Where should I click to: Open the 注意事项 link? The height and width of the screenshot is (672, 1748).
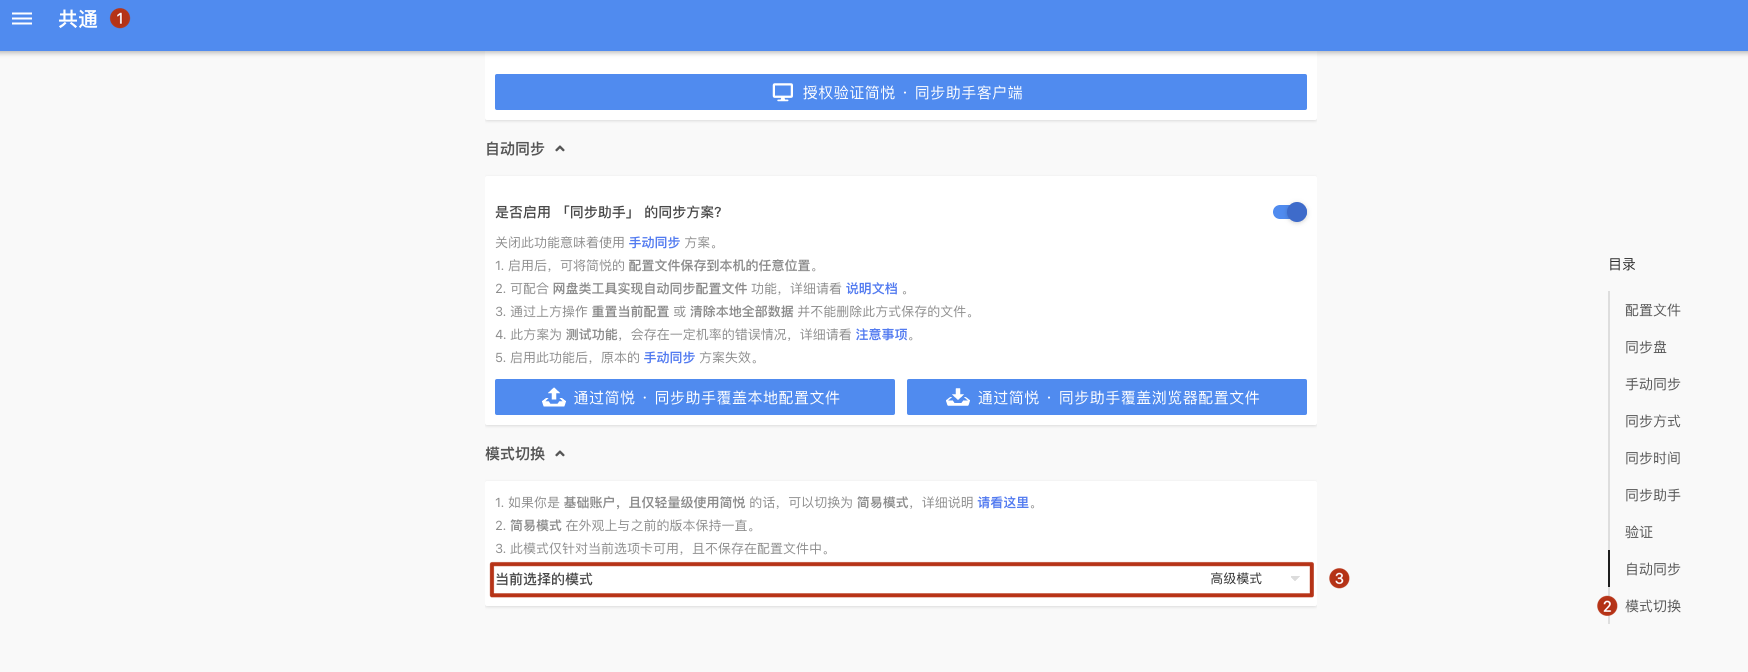[881, 334]
